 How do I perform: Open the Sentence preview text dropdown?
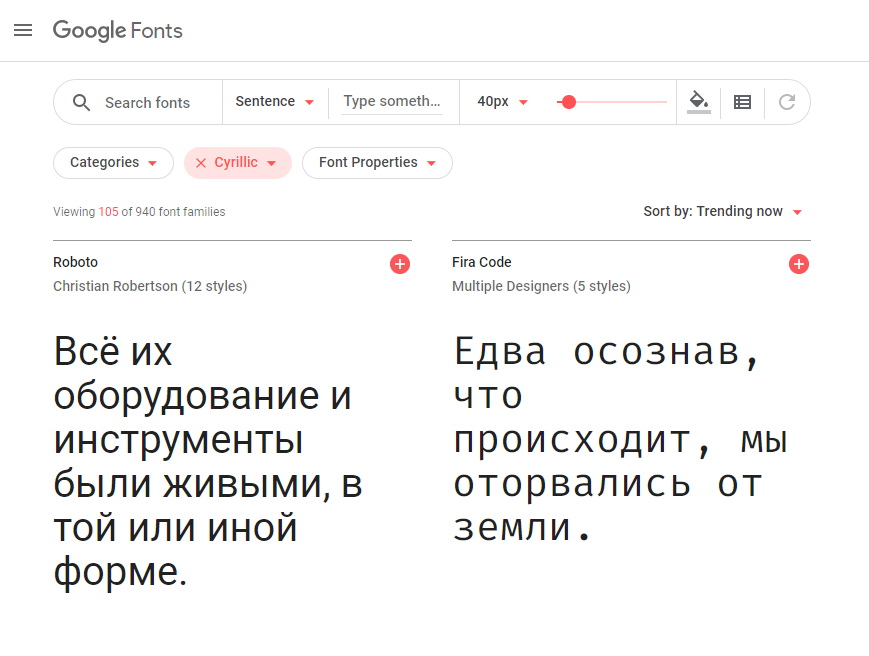(275, 101)
